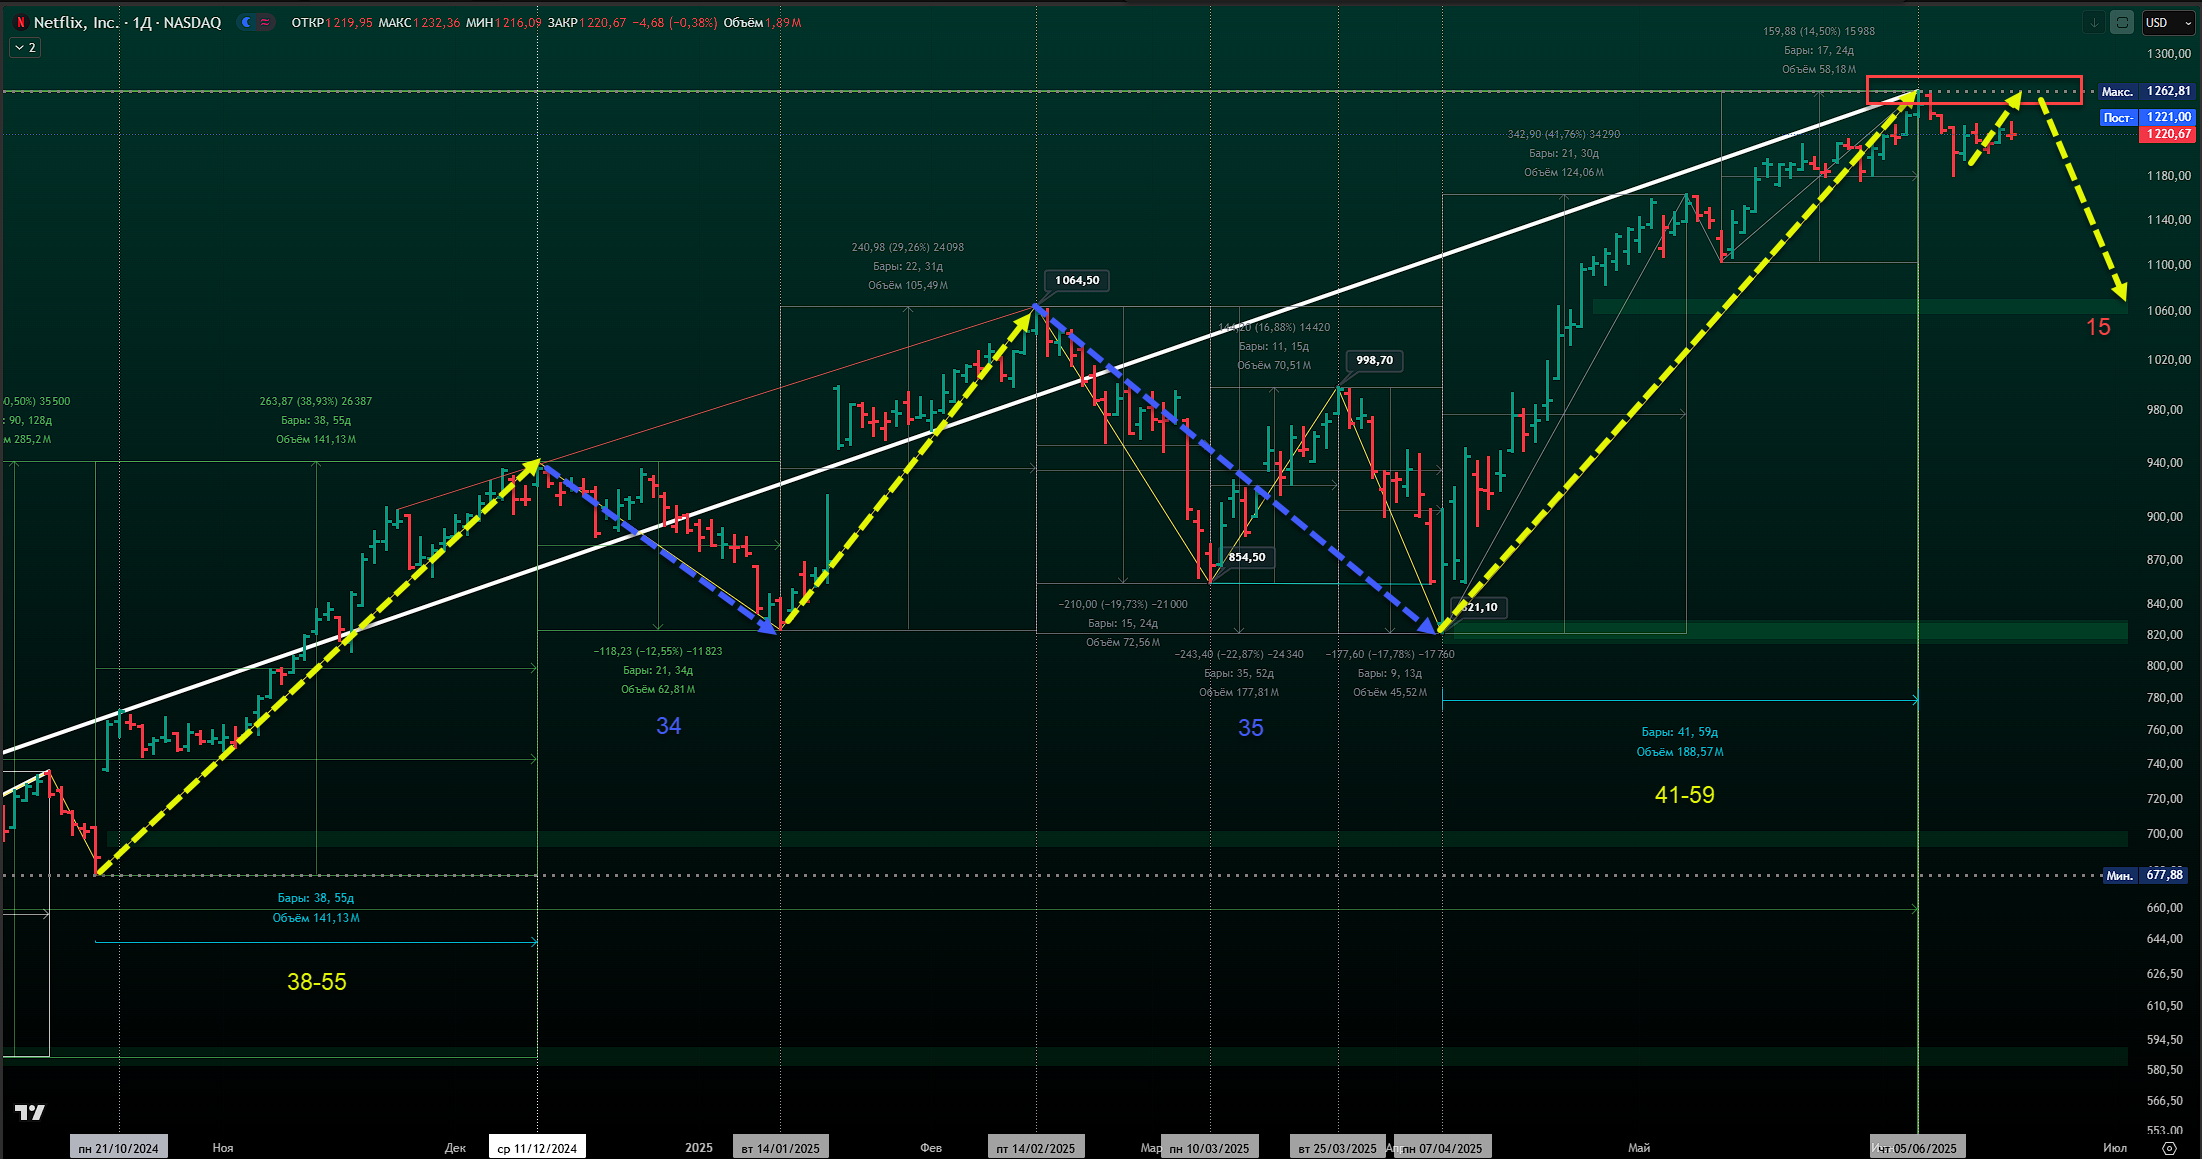Select the yellow 41-59 text annotation

(x=1685, y=795)
